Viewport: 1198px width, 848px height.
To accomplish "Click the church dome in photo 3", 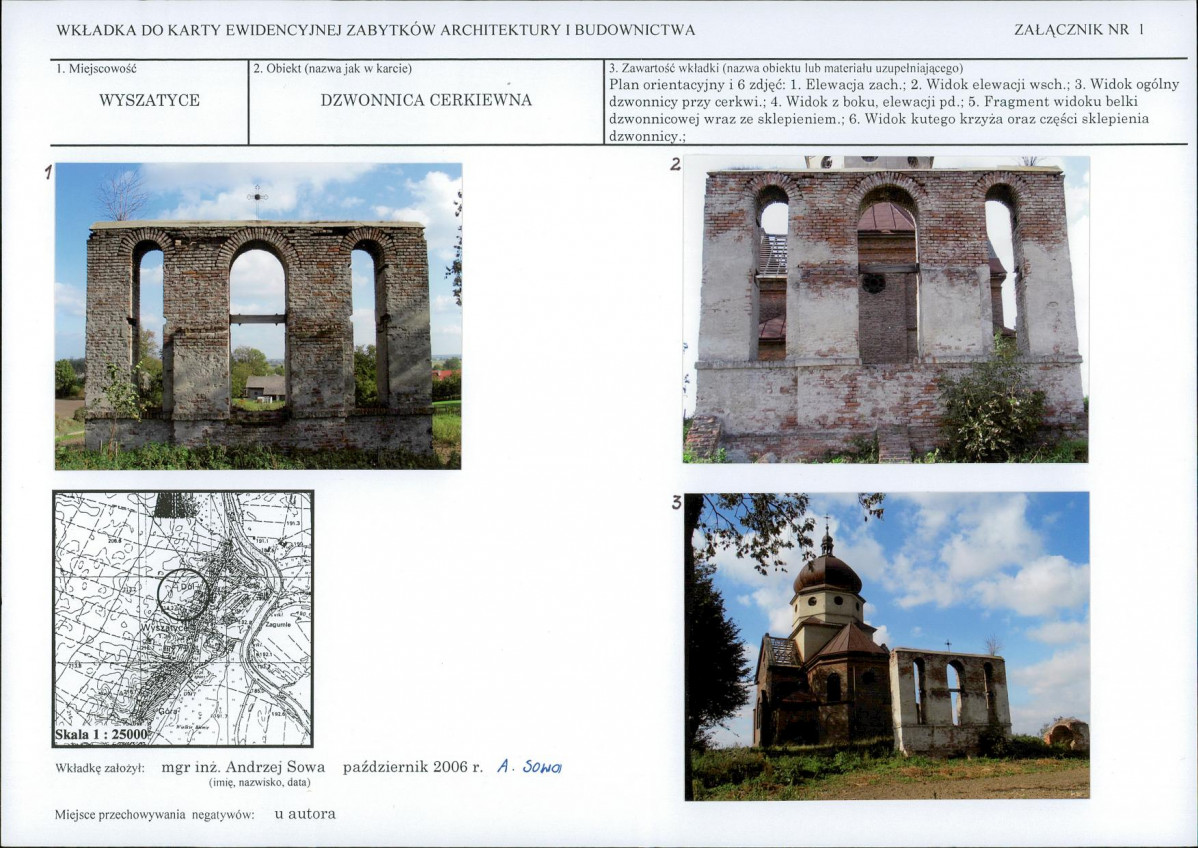I will coord(827,572).
